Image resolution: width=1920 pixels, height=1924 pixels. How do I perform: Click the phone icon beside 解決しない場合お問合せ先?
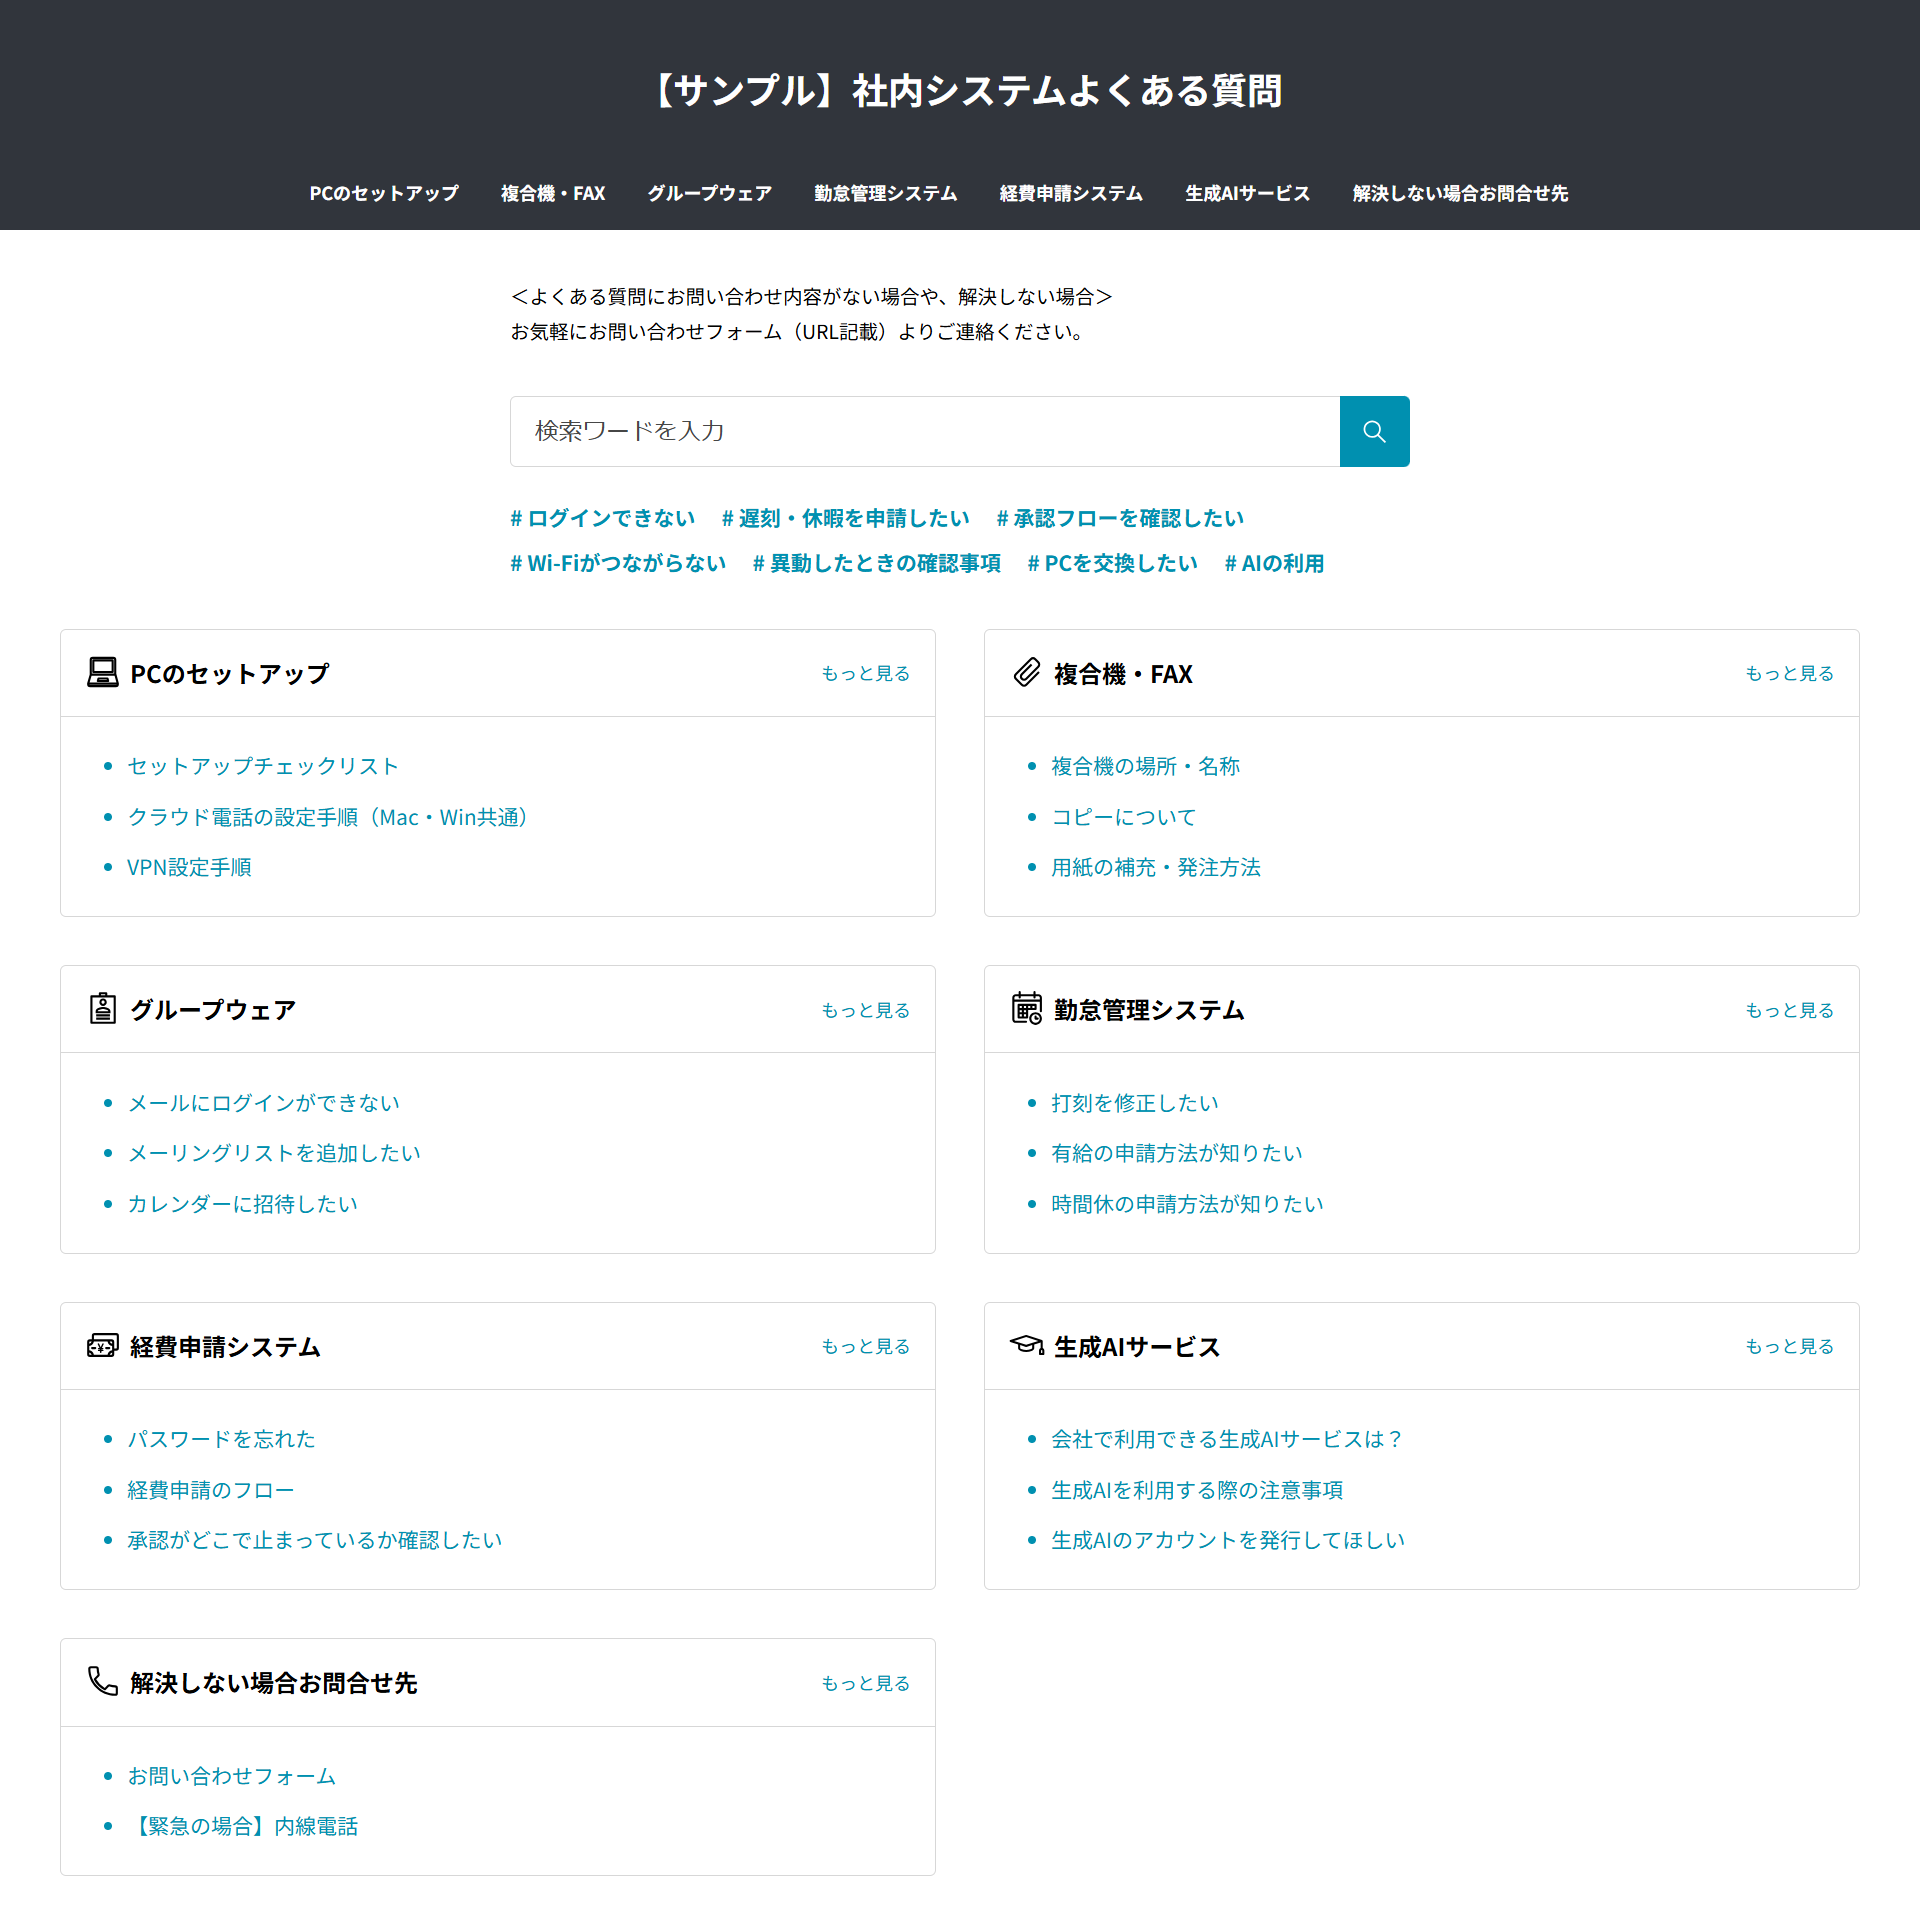pos(101,1682)
